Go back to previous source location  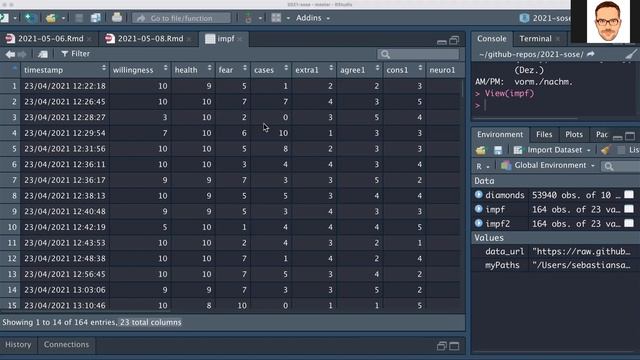(x=10, y=54)
